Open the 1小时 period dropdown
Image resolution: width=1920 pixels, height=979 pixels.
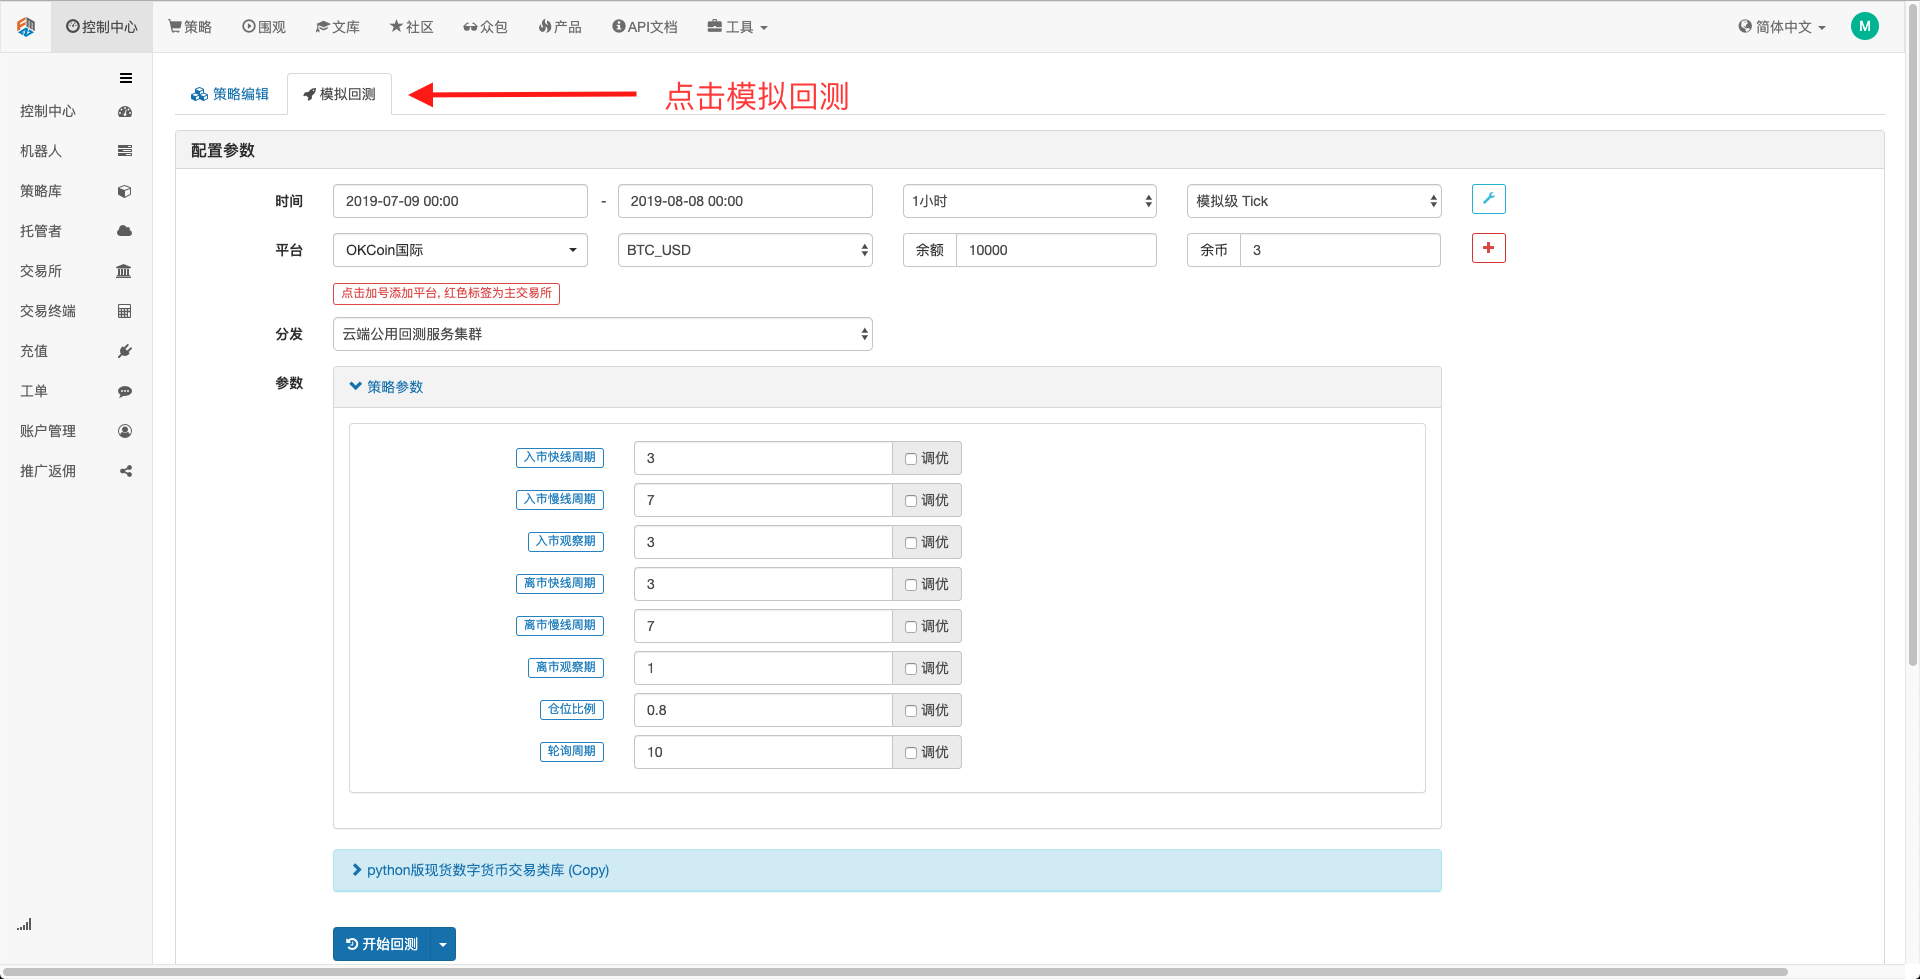pyautogui.click(x=1029, y=201)
